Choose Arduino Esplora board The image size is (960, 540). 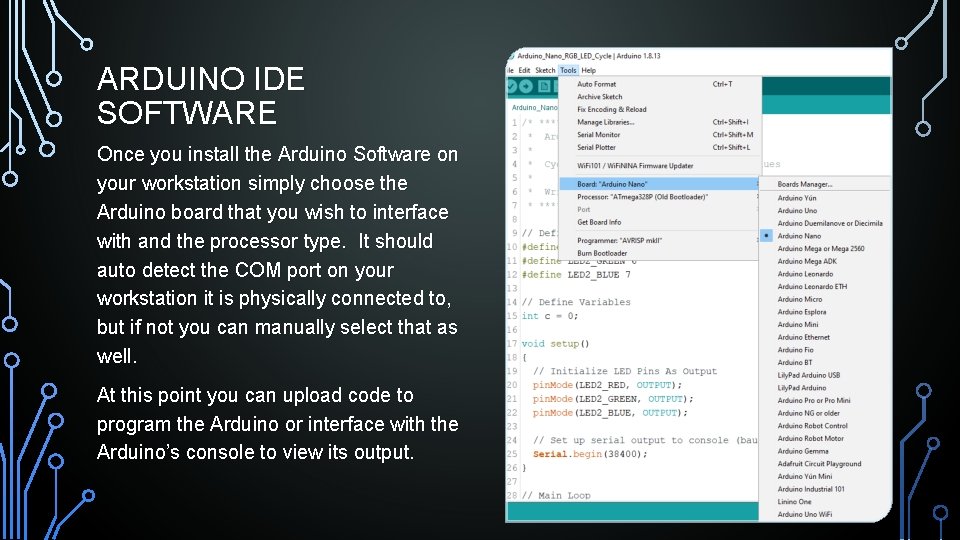825,312
